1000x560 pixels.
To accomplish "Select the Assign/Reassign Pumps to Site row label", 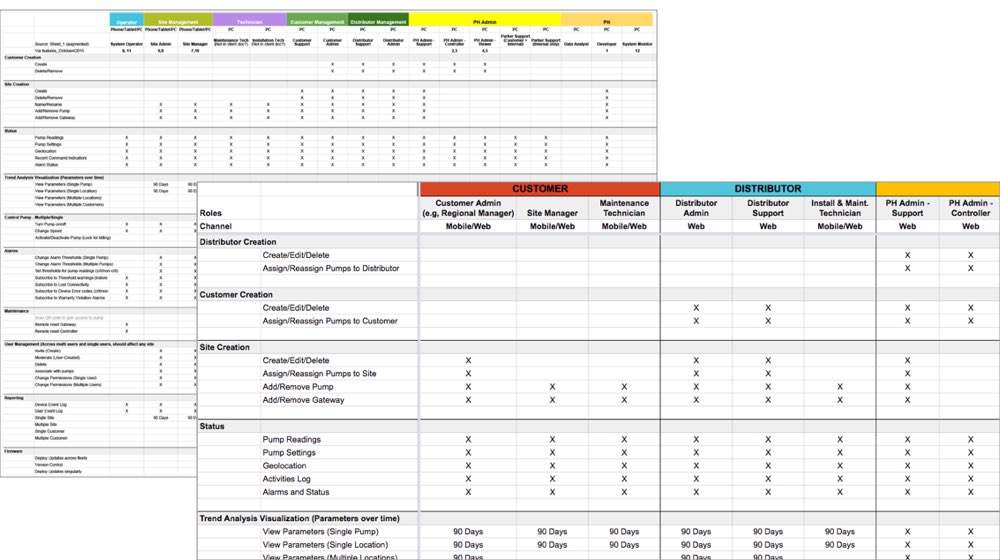I will click(x=319, y=373).
